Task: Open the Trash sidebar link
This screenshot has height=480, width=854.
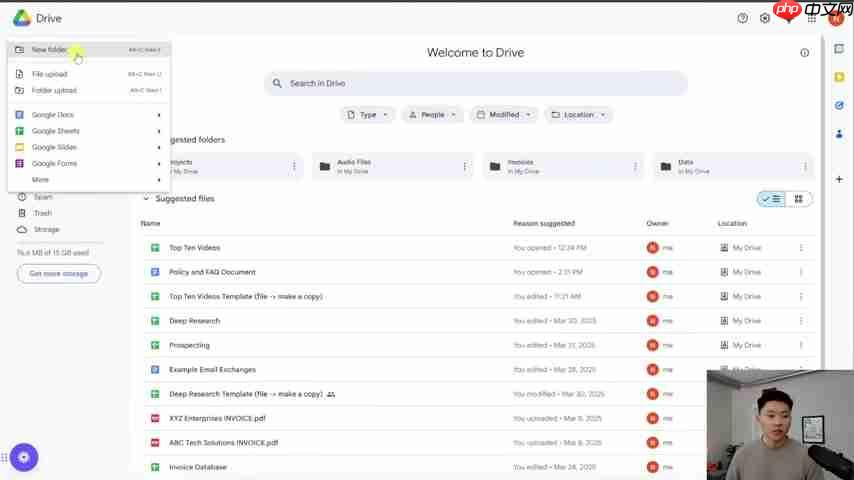Action: click(42, 213)
